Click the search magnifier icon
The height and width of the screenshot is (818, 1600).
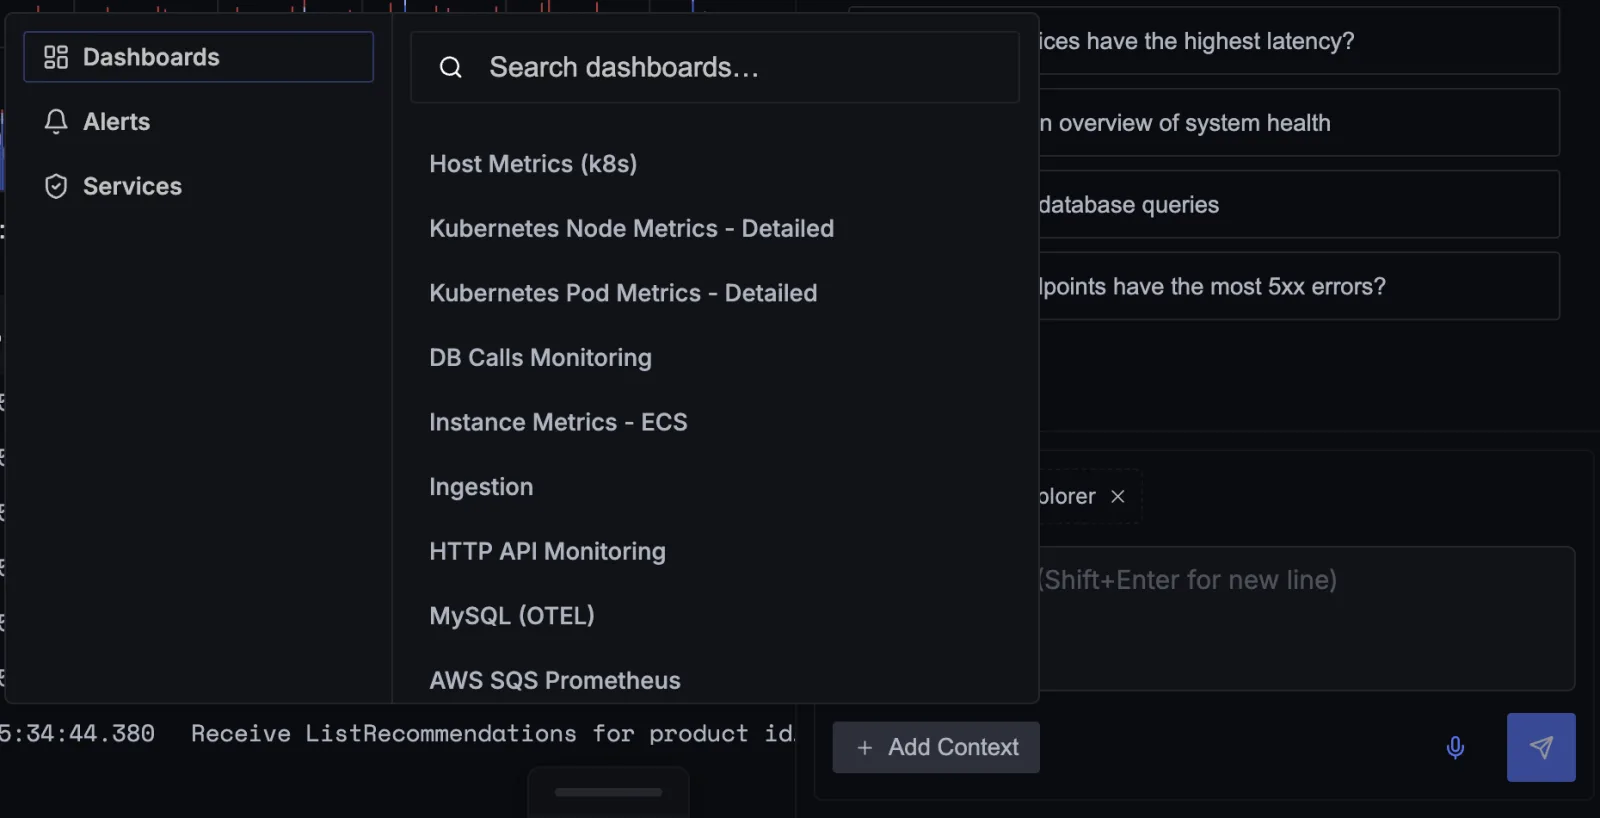pyautogui.click(x=451, y=67)
